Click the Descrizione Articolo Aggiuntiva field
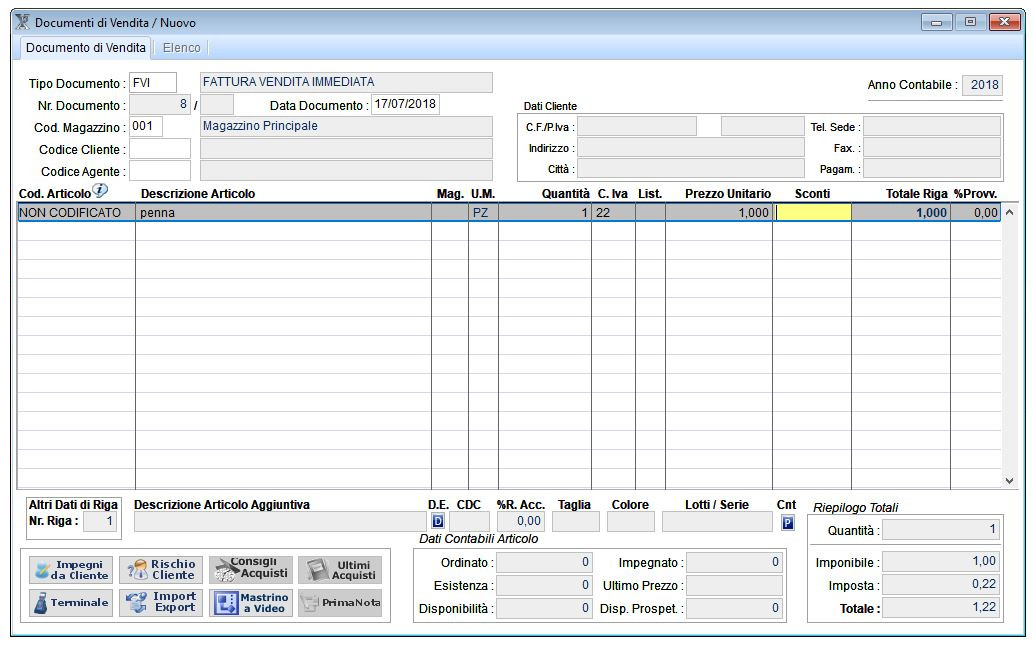Image resolution: width=1034 pixels, height=647 pixels. click(280, 522)
